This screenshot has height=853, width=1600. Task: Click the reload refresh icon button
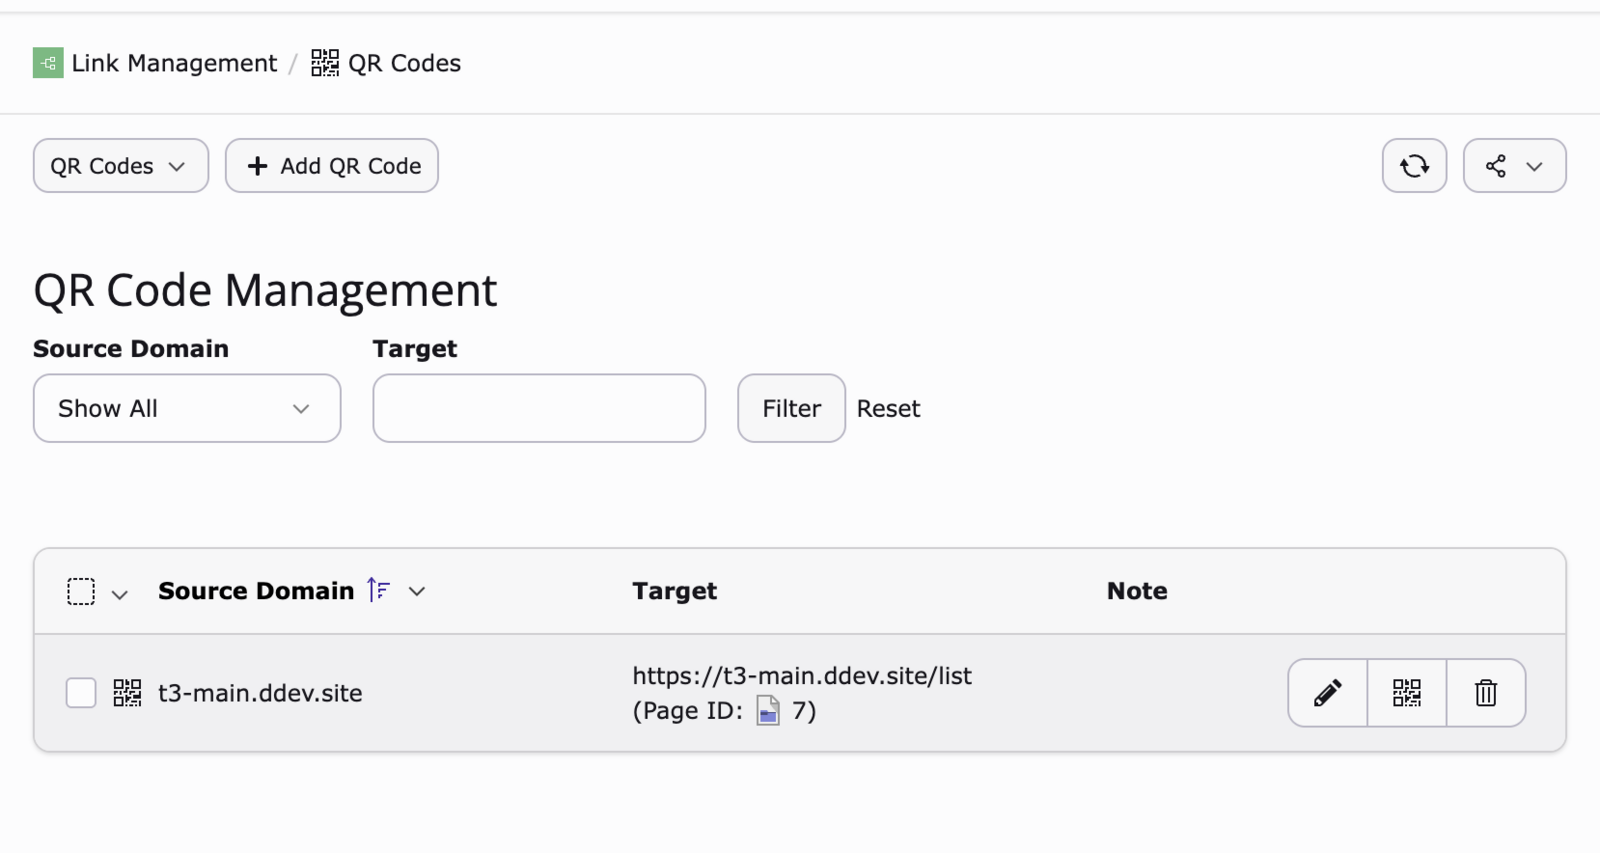(1414, 166)
